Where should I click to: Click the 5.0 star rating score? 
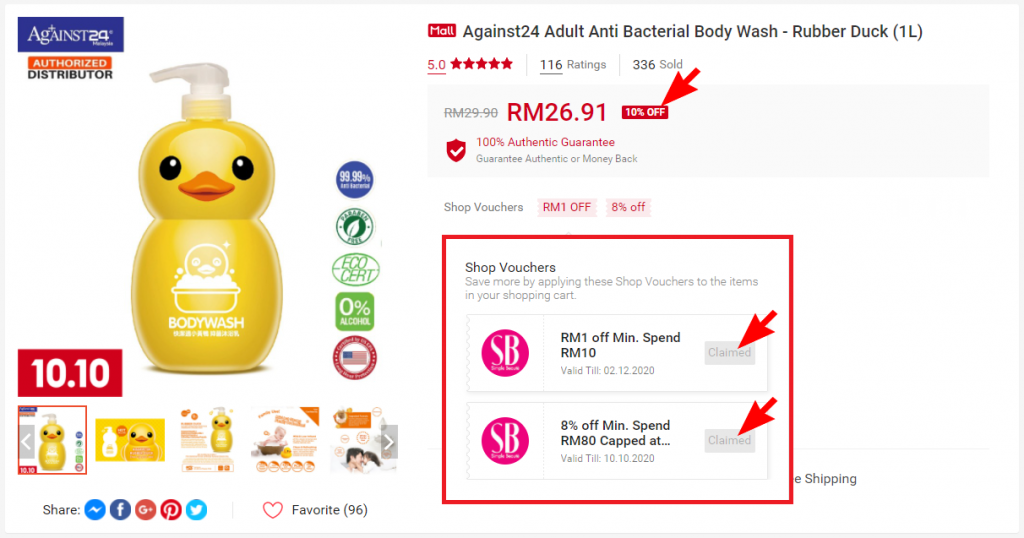point(436,65)
